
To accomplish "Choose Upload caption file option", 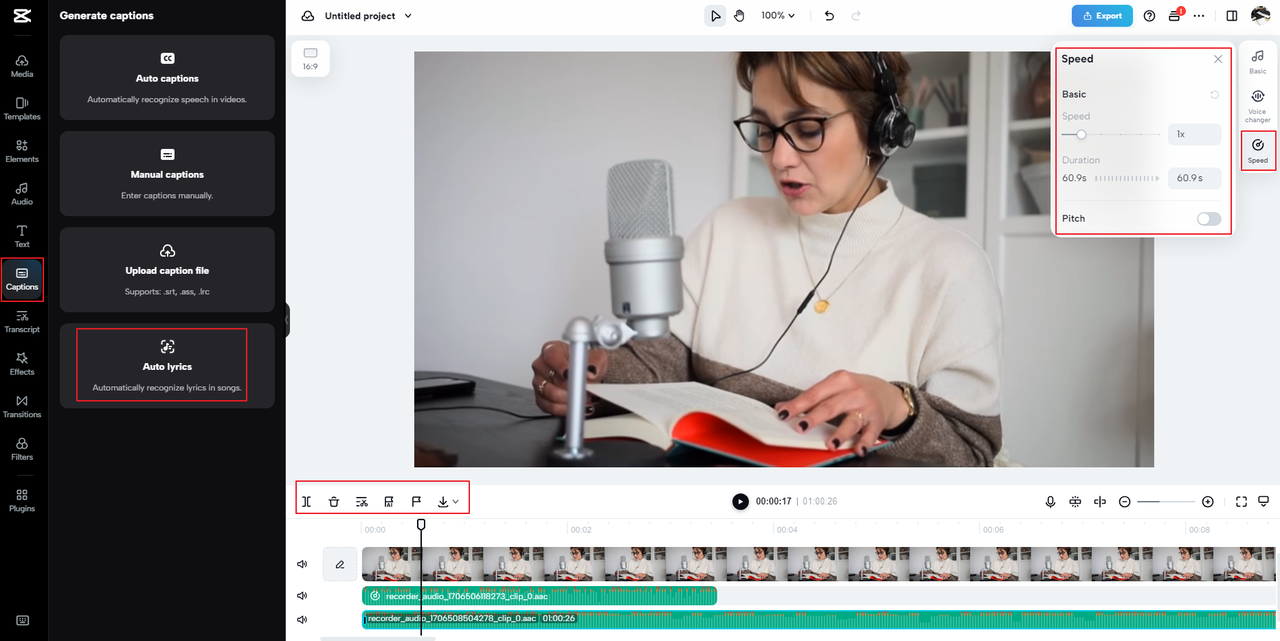I will [167, 270].
